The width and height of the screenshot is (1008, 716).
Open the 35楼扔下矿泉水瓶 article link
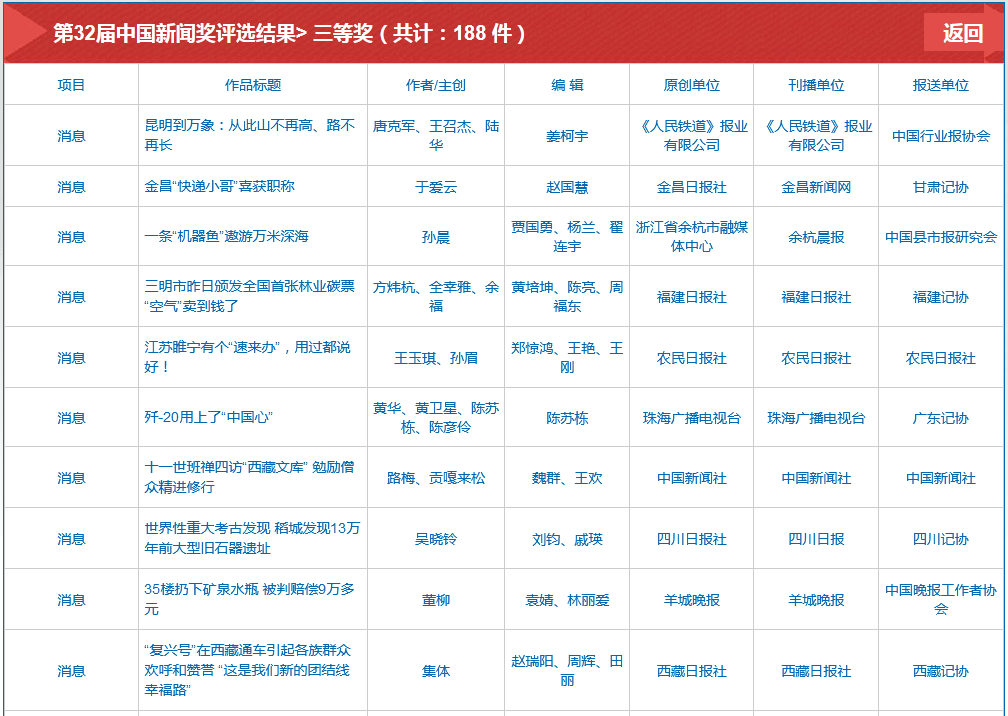coord(250,599)
